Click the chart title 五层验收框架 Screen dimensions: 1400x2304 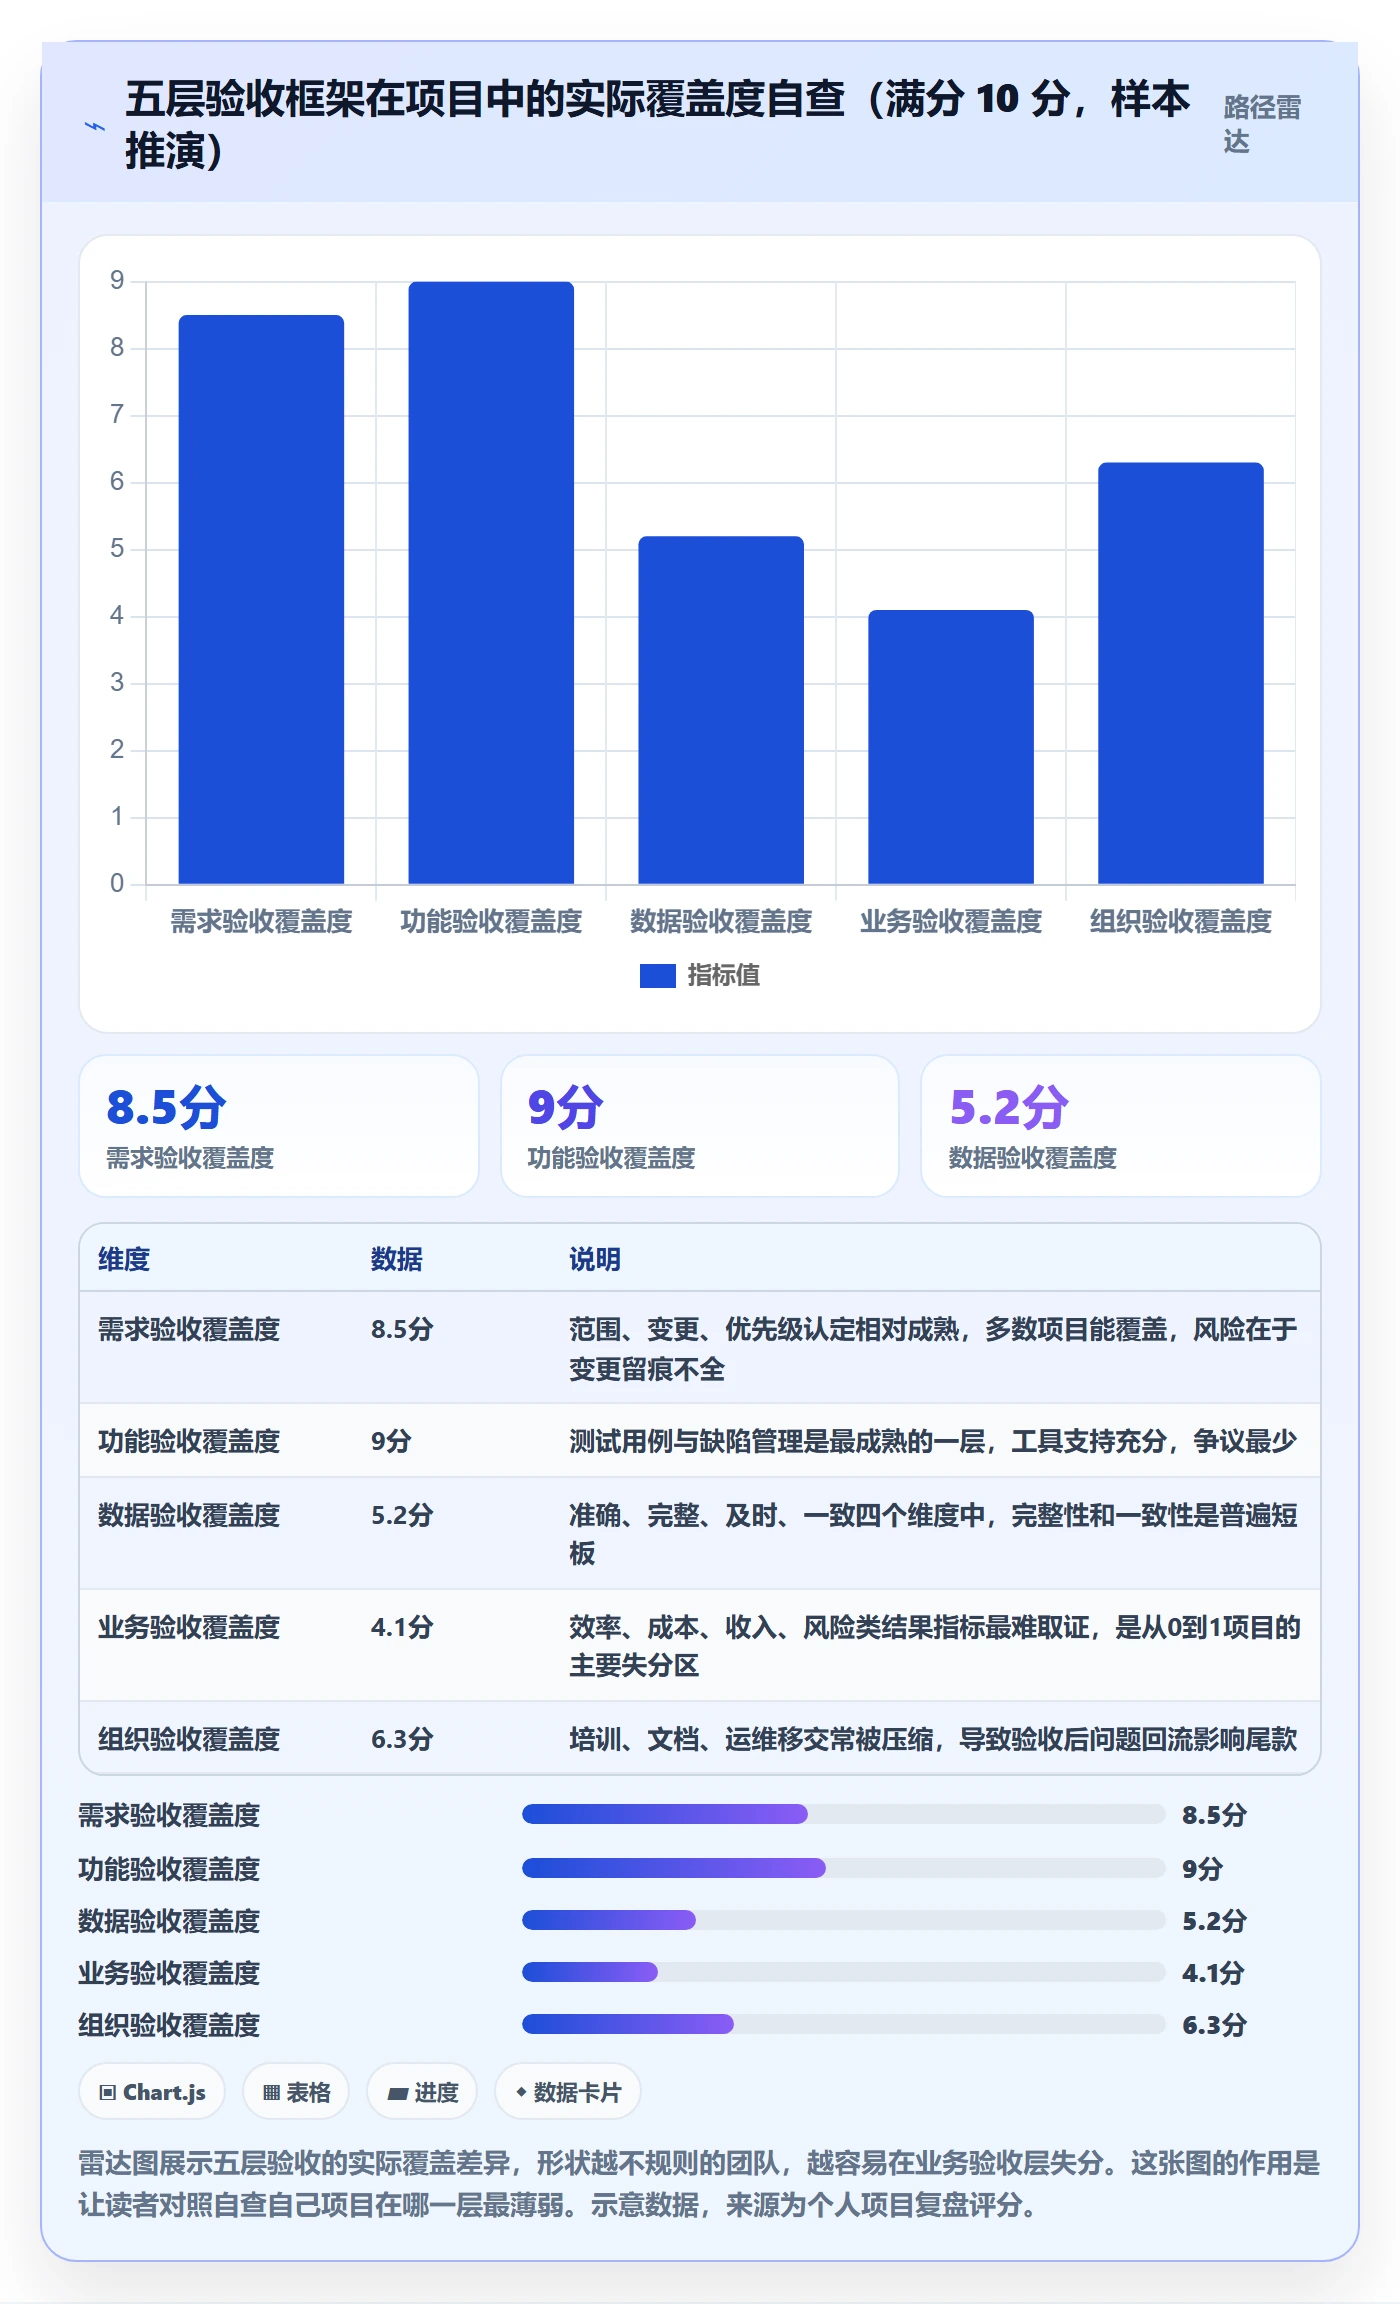click(x=657, y=125)
